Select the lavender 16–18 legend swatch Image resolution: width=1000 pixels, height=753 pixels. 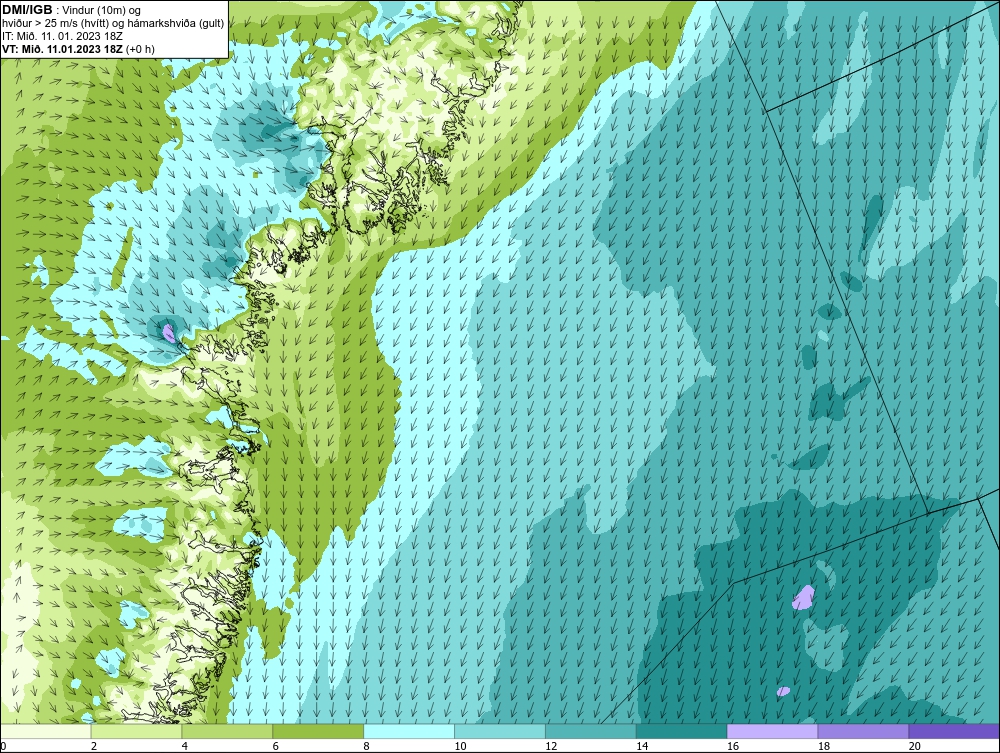pos(772,731)
